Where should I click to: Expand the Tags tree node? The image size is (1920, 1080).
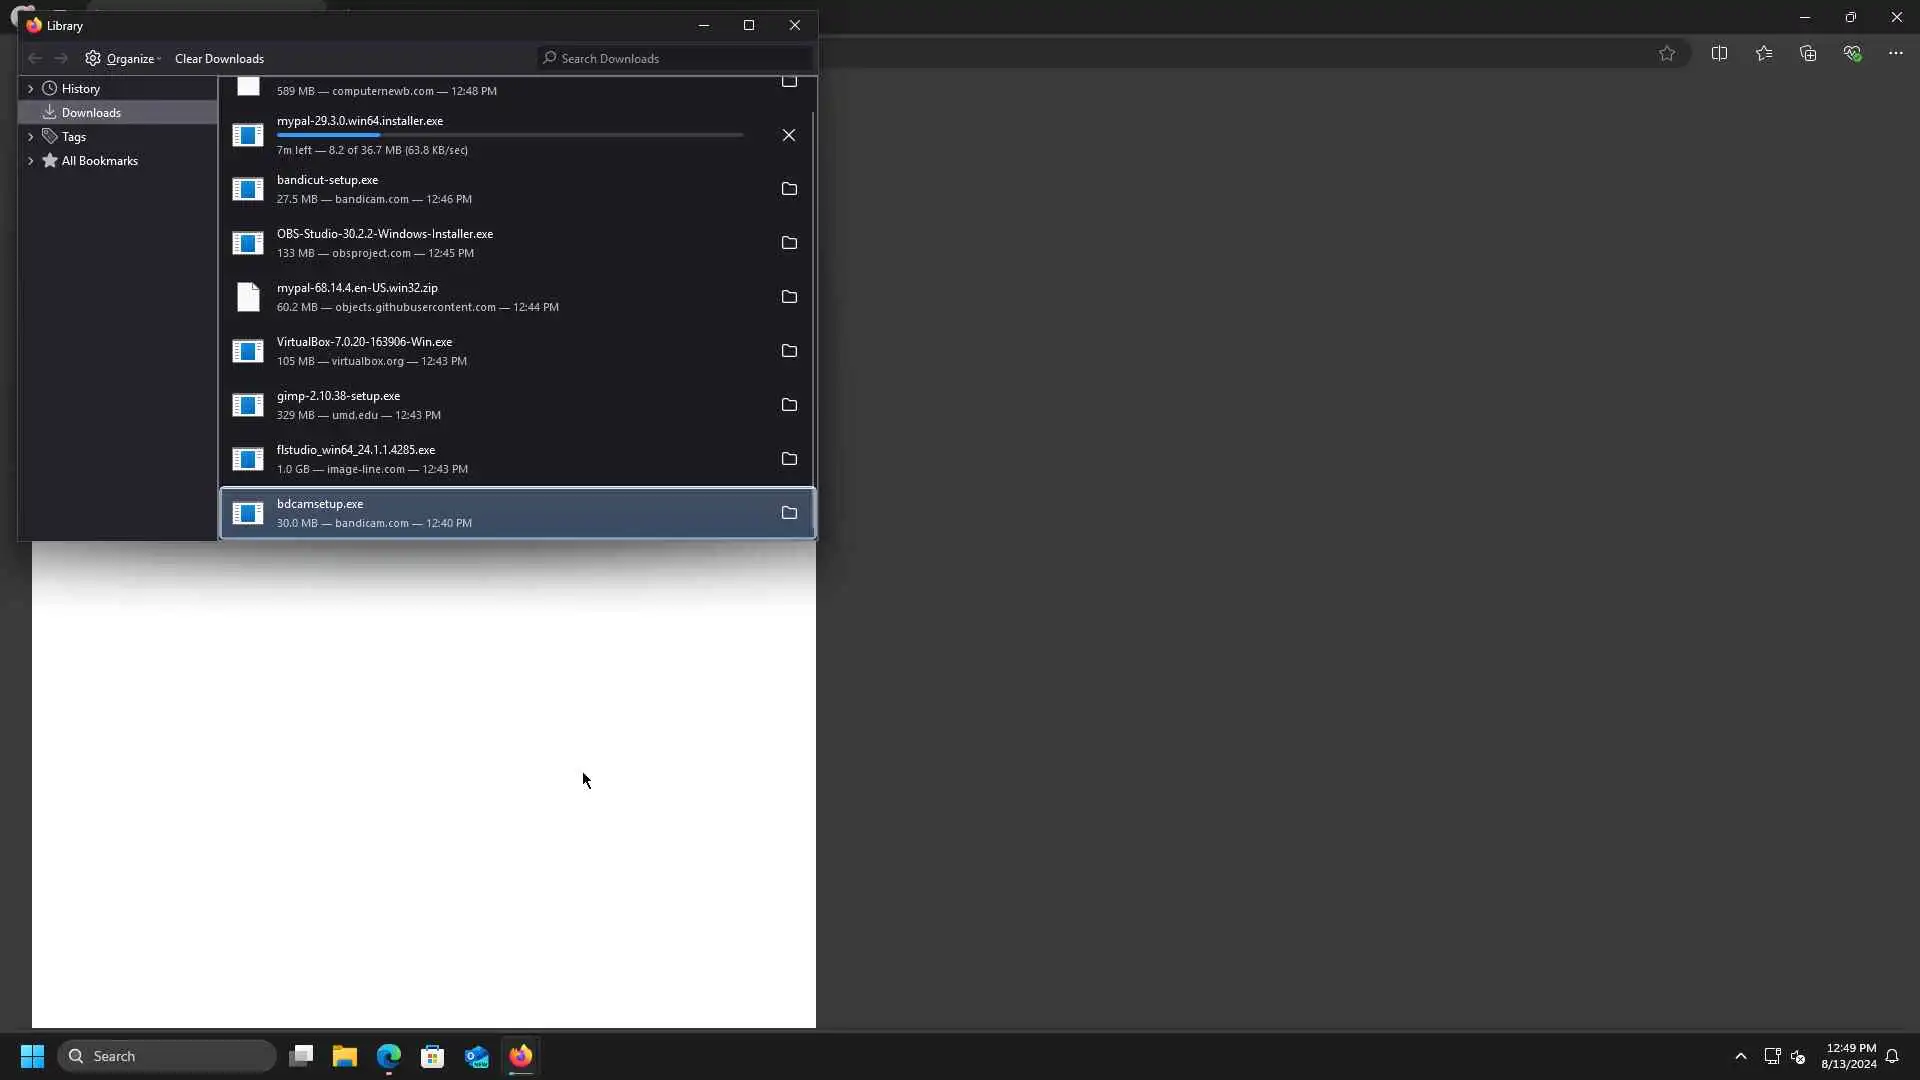coord(30,137)
